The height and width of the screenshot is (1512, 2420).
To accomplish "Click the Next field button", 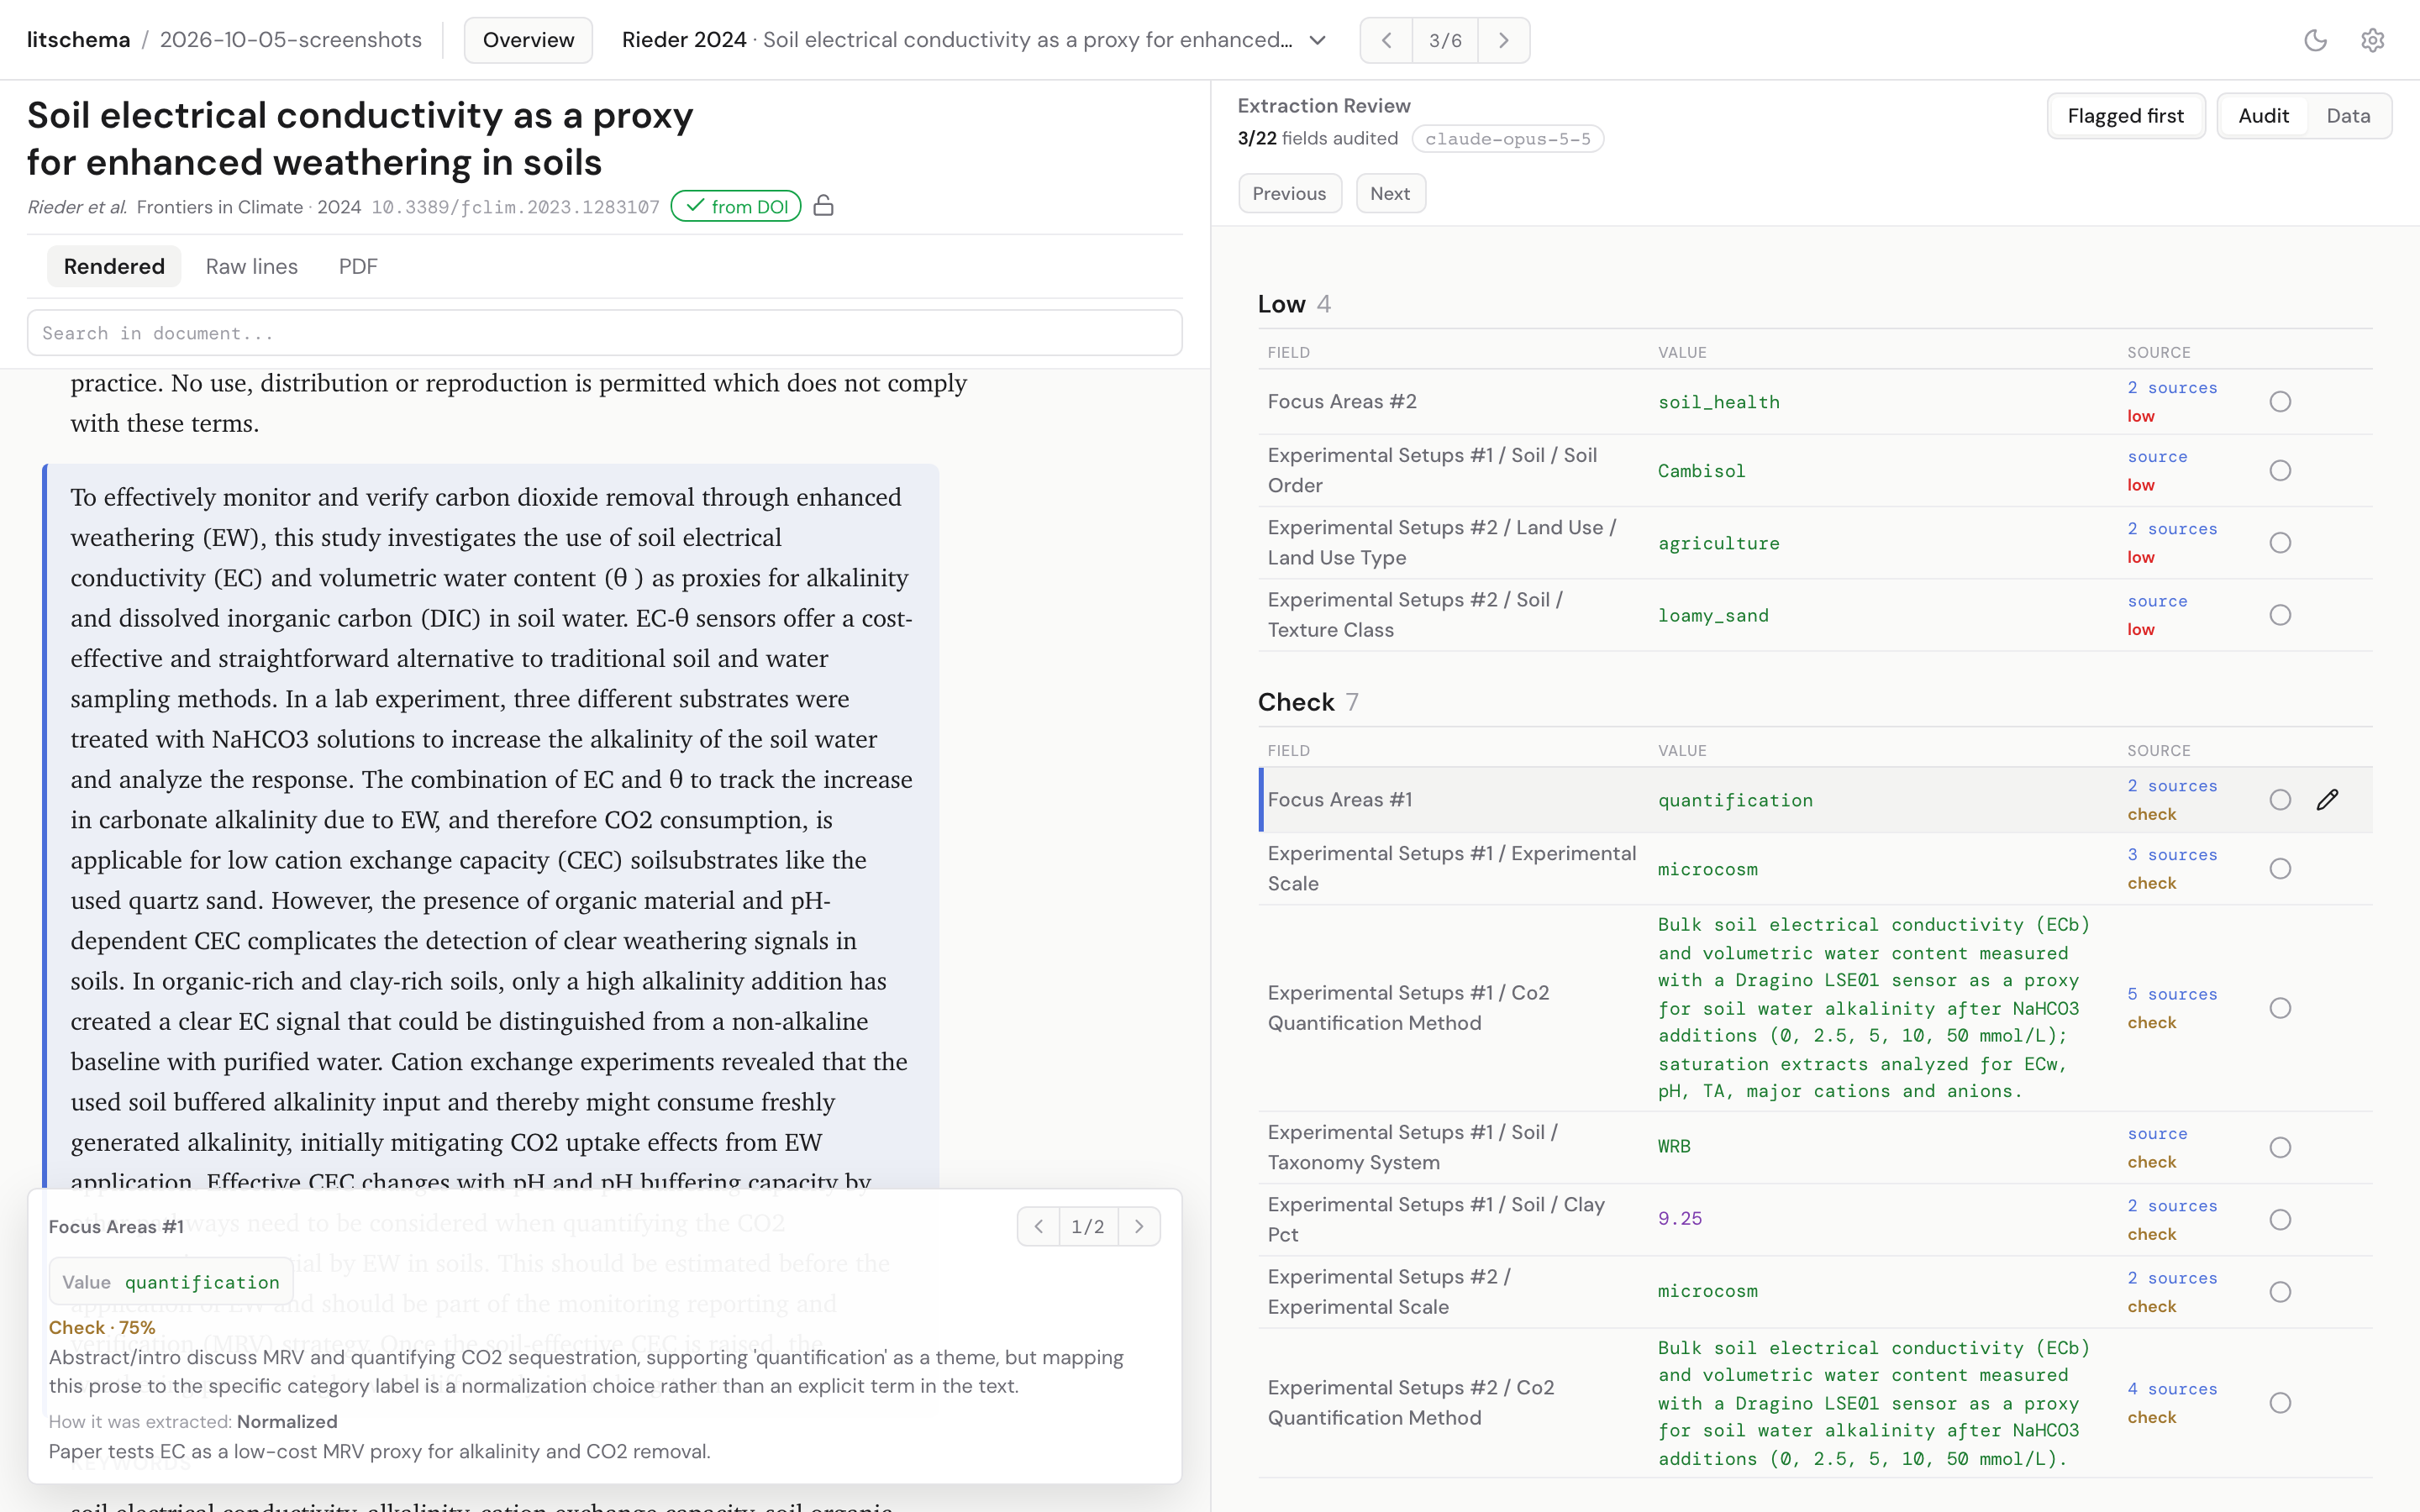I will [x=1390, y=193].
